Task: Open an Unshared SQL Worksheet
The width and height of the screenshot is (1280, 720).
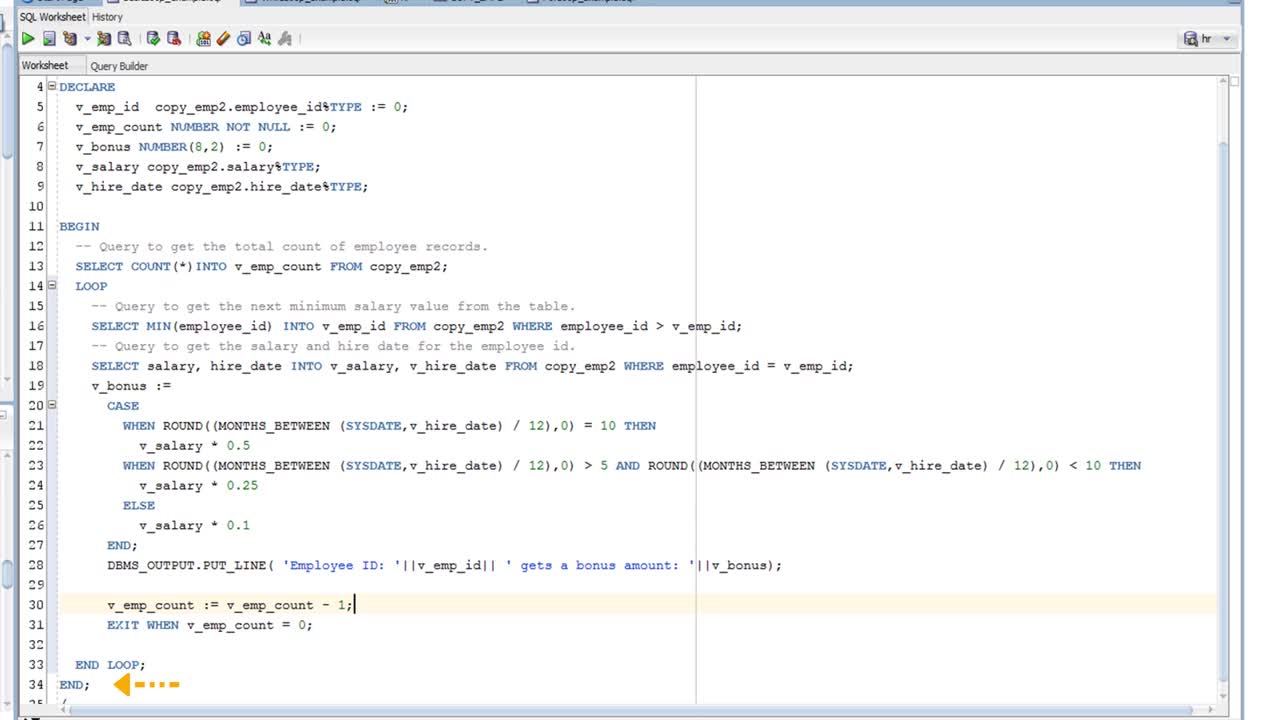Action: (x=204, y=39)
